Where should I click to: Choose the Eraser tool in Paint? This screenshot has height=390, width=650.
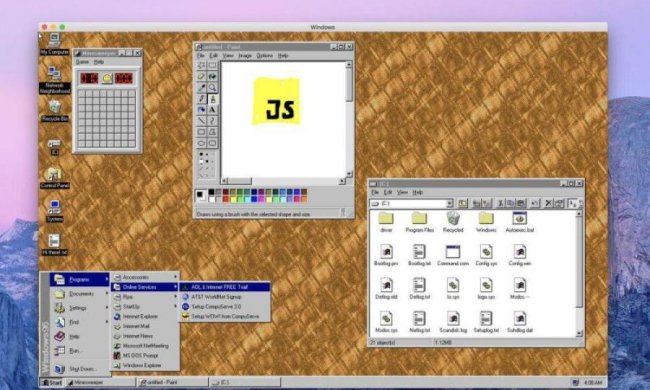201,77
